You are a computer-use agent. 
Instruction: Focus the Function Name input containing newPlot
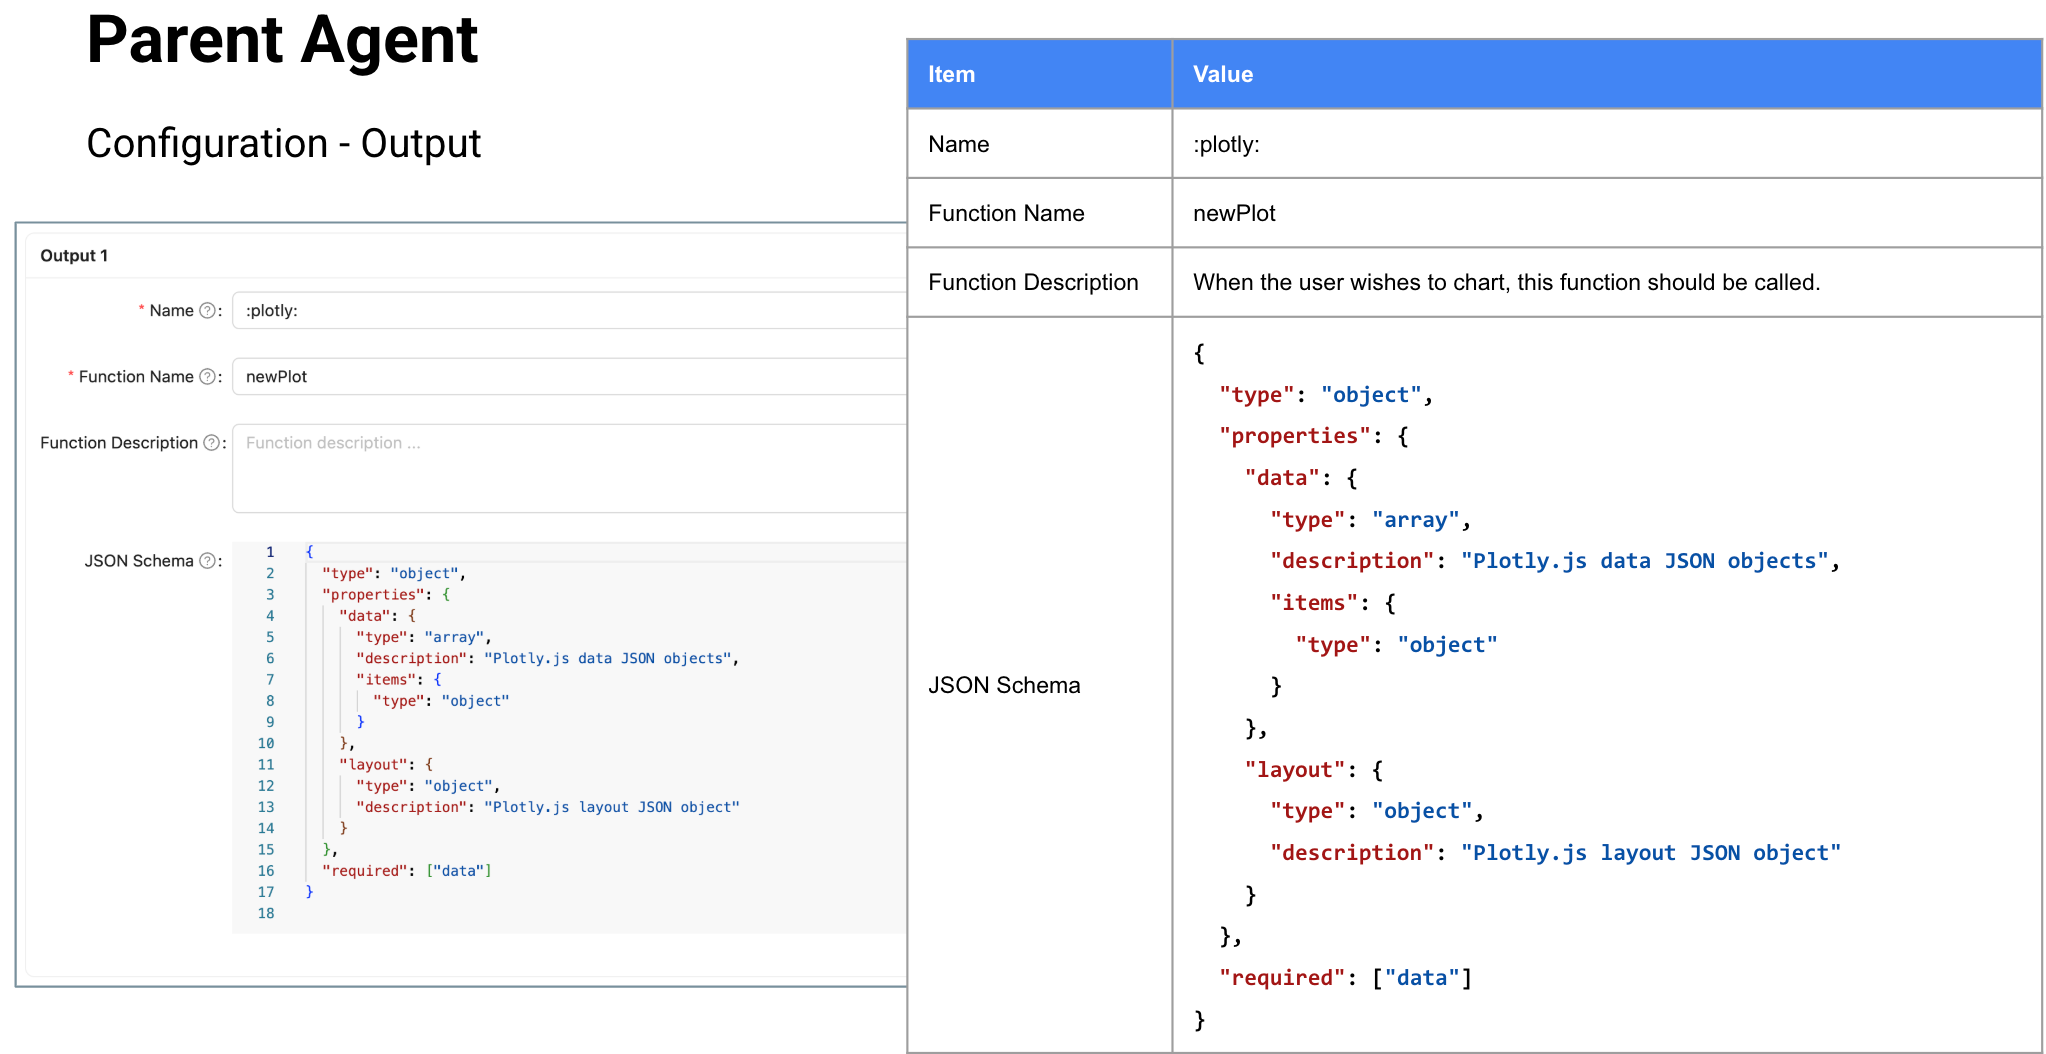[569, 377]
